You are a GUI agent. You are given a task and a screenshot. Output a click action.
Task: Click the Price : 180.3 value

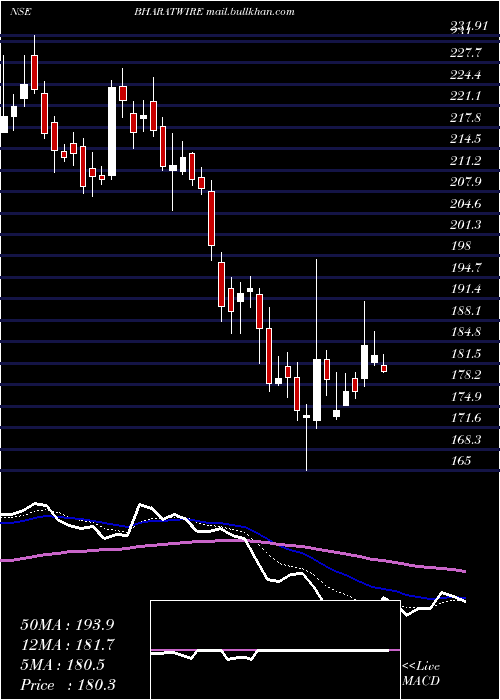68,685
